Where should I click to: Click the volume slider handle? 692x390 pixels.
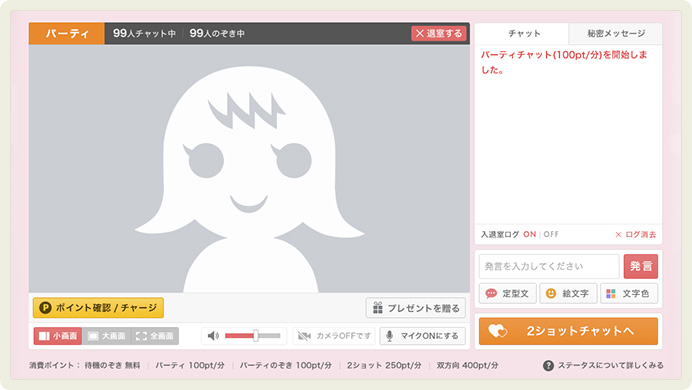coord(256,336)
